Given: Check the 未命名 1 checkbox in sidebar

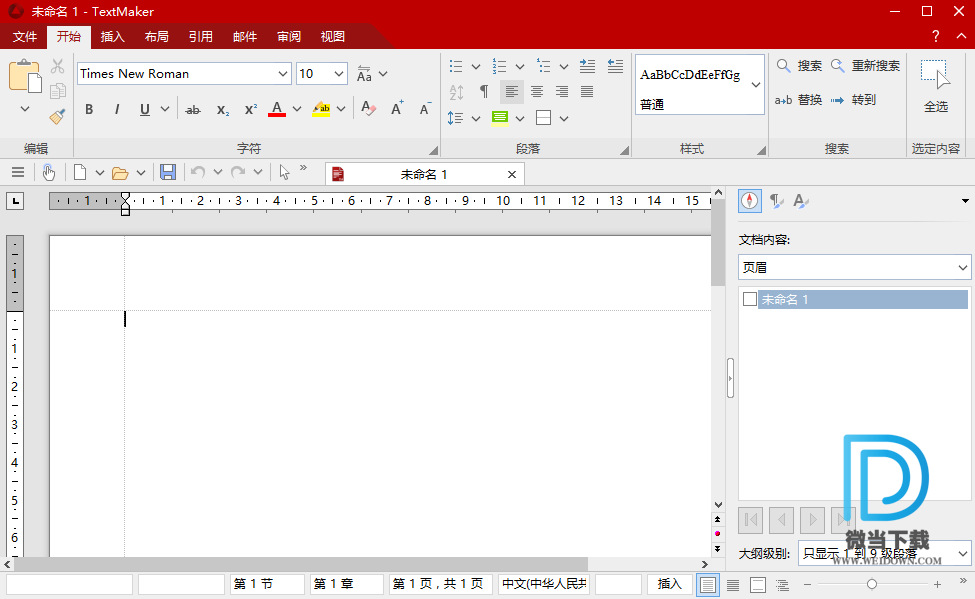Looking at the screenshot, I should 750,299.
